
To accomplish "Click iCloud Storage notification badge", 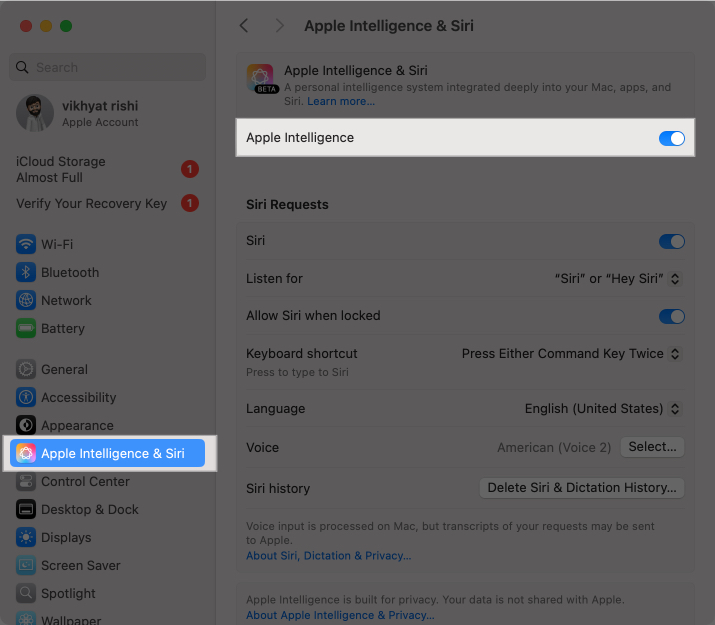I will point(190,169).
